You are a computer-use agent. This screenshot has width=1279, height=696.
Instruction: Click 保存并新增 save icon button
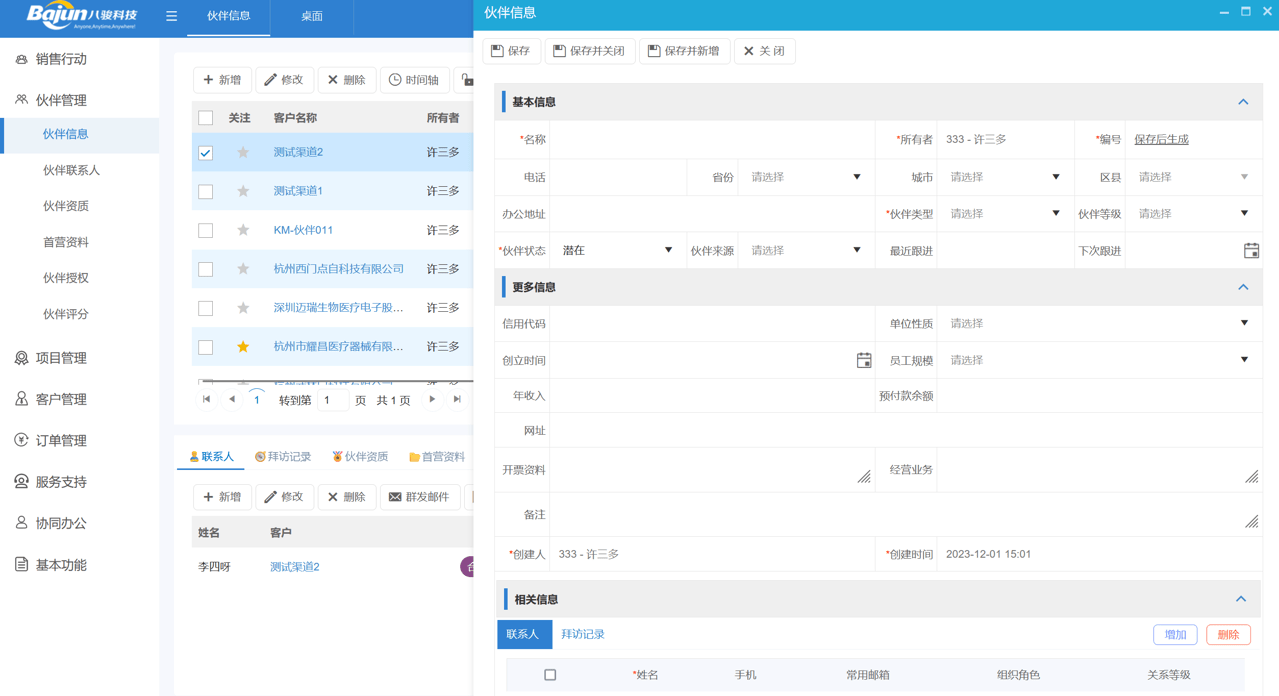click(x=684, y=51)
